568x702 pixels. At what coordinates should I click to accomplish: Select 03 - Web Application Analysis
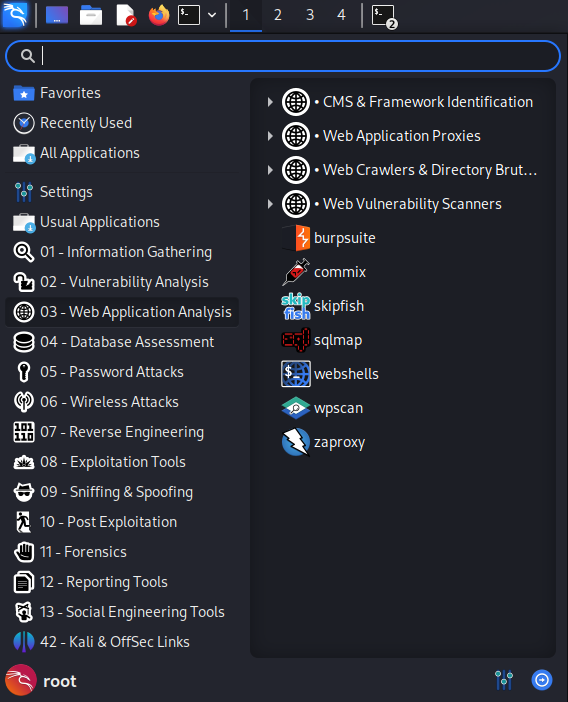click(x=122, y=312)
